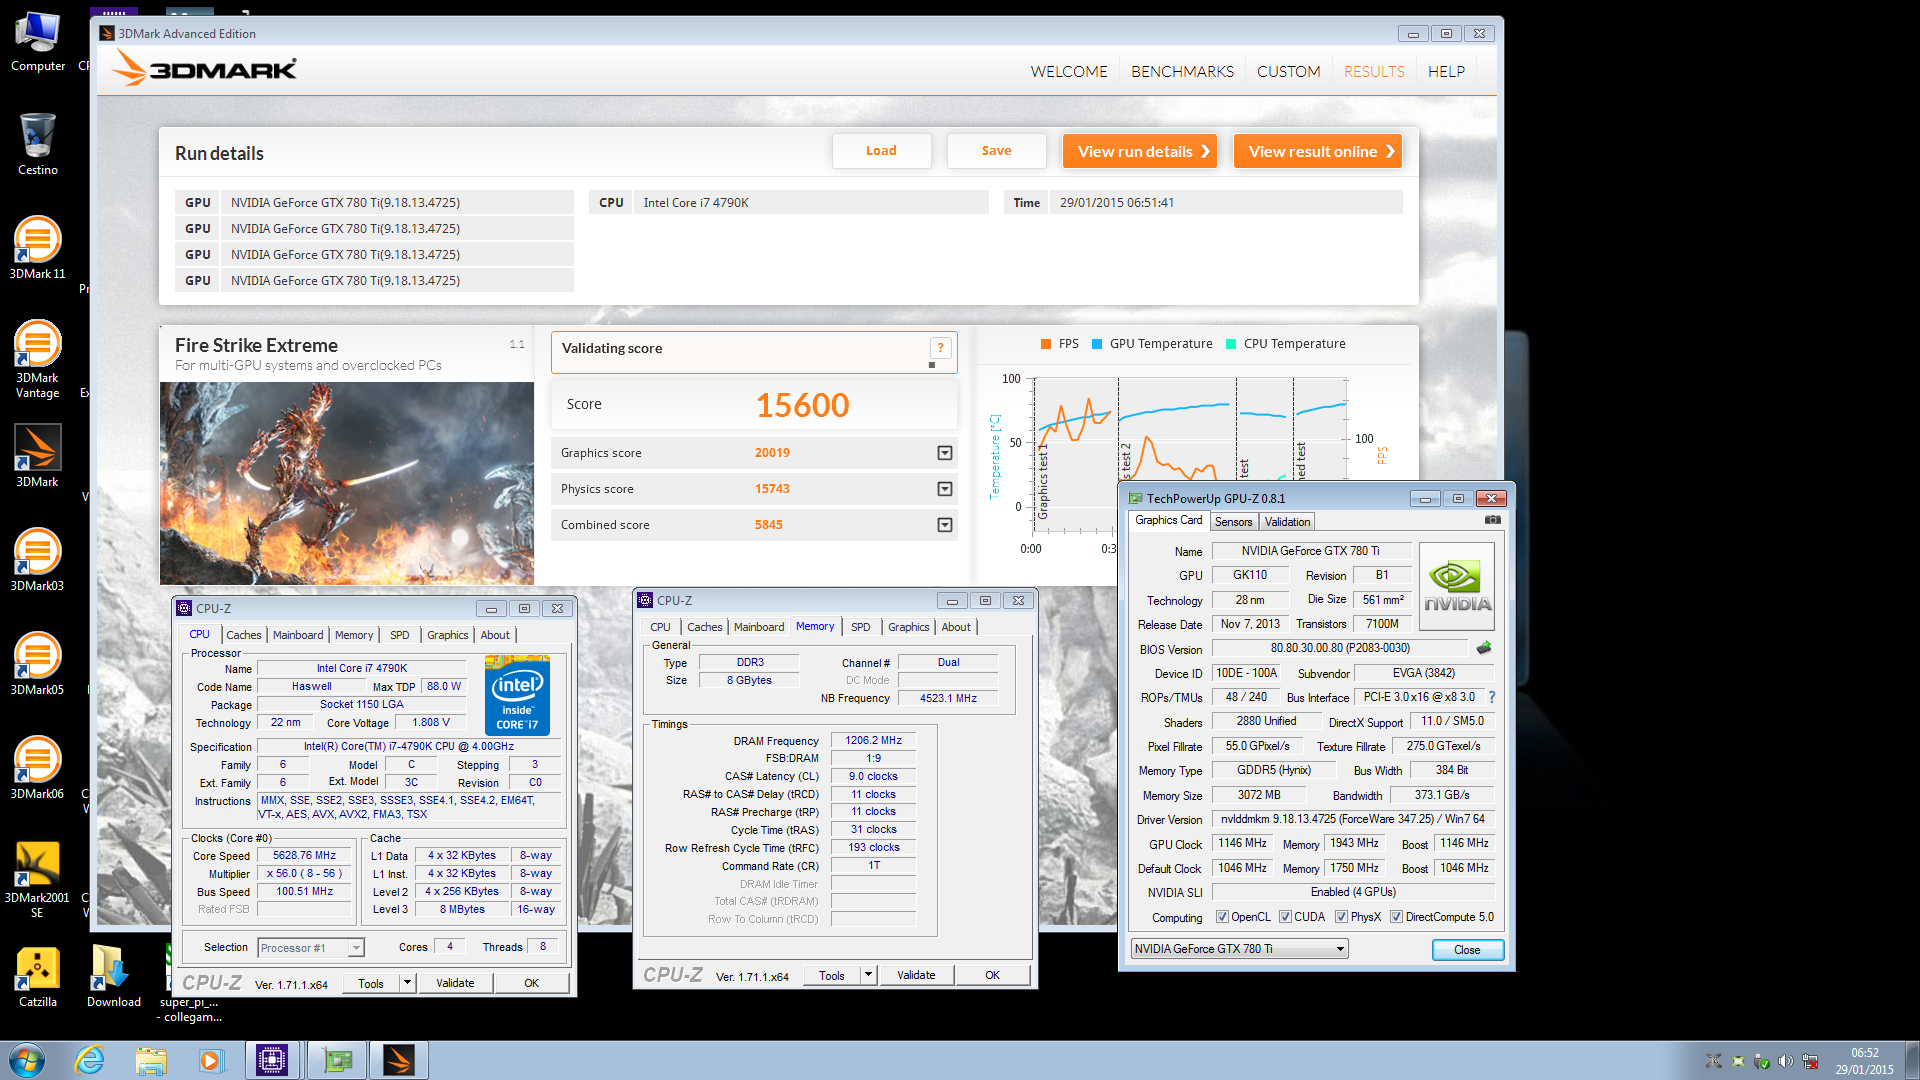Screen dimensions: 1920x1080
Task: Click the GPU Temperature blue legend swatch
Action: 1097,344
